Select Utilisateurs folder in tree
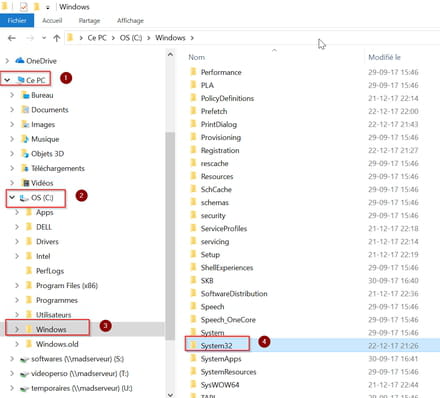The height and width of the screenshot is (398, 440). coord(53,315)
